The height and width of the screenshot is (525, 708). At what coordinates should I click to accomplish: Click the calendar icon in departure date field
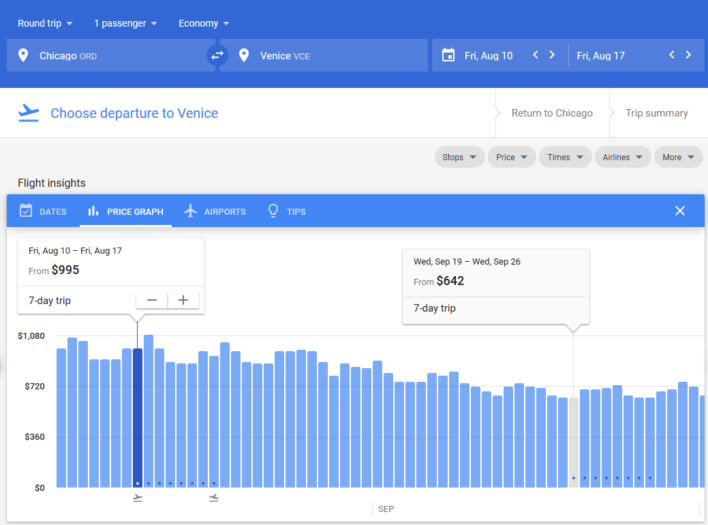pos(448,56)
